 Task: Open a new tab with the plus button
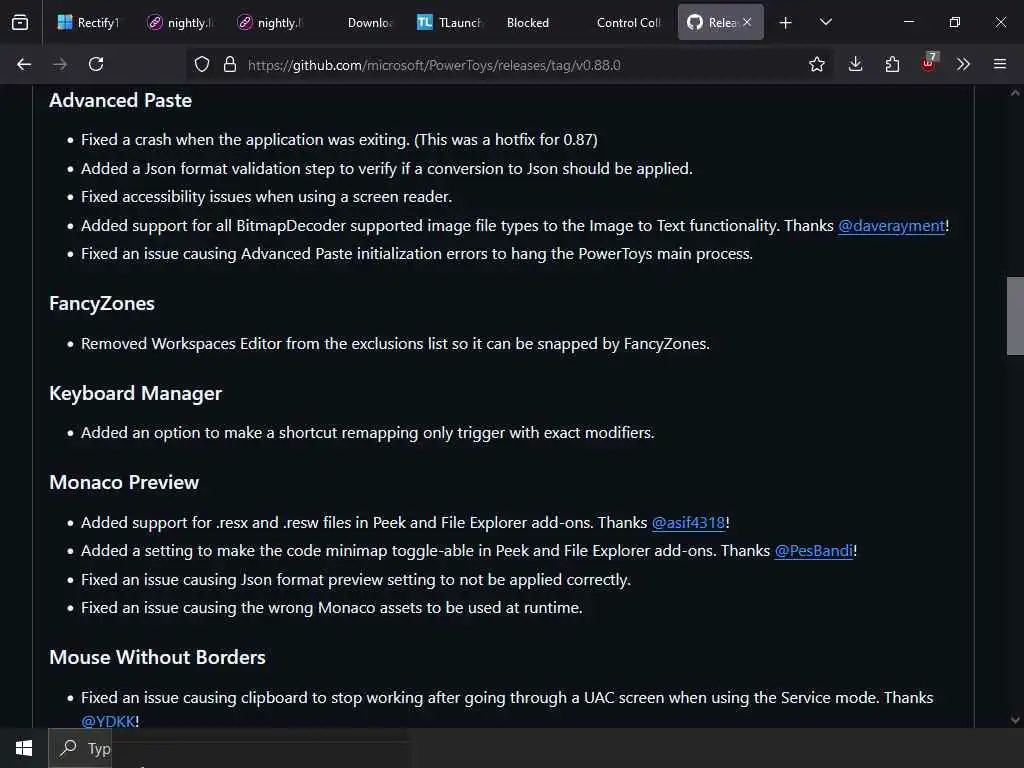tap(786, 22)
